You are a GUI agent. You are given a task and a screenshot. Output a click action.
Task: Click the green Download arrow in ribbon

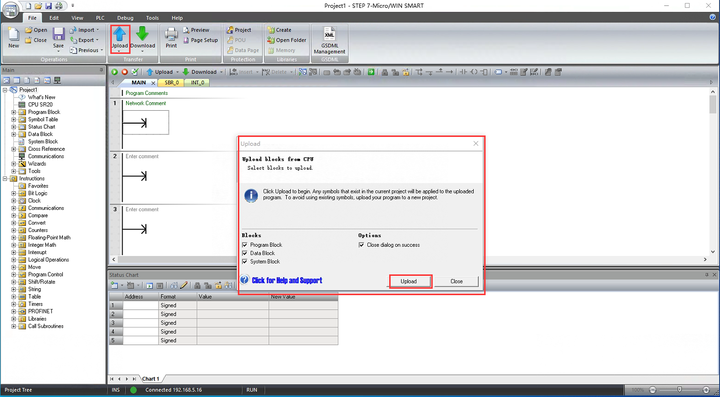[142, 35]
